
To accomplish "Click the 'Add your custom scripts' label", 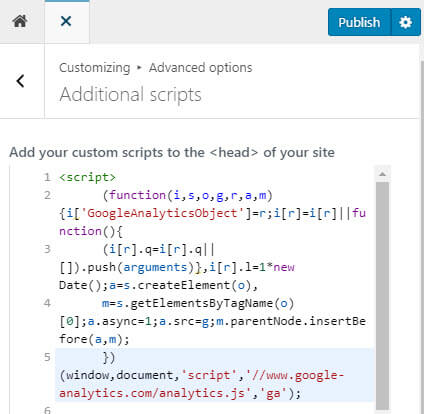I will pyautogui.click(x=172, y=152).
